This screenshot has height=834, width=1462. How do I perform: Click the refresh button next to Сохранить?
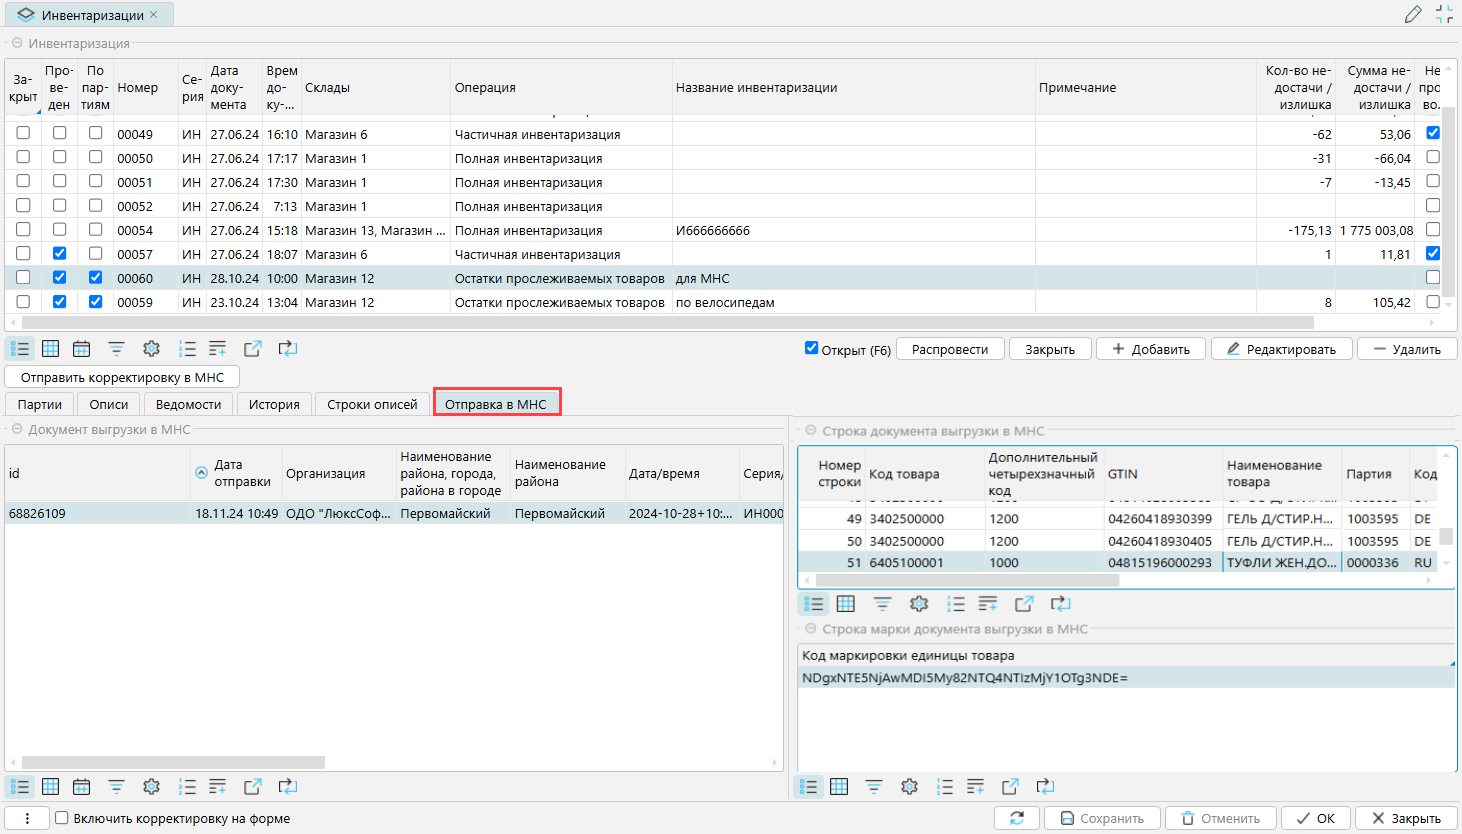tap(1017, 818)
